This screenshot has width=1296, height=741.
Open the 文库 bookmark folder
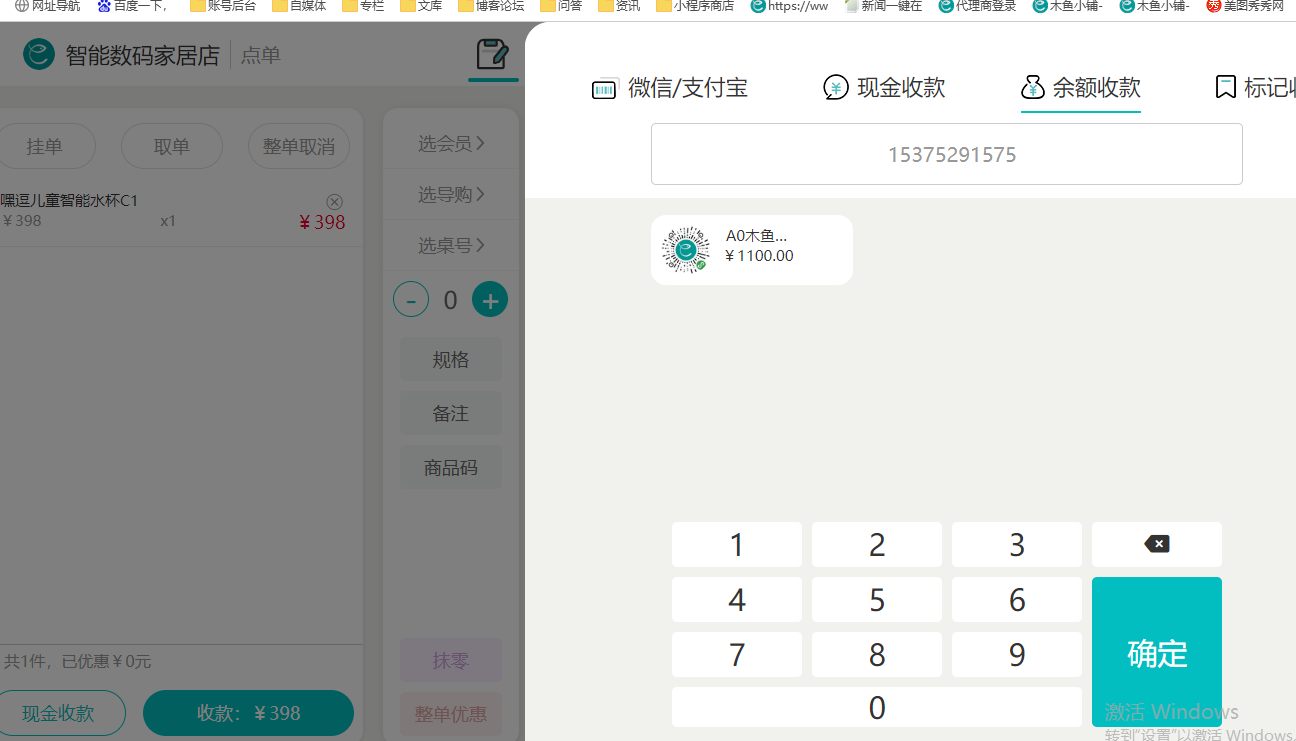click(421, 6)
